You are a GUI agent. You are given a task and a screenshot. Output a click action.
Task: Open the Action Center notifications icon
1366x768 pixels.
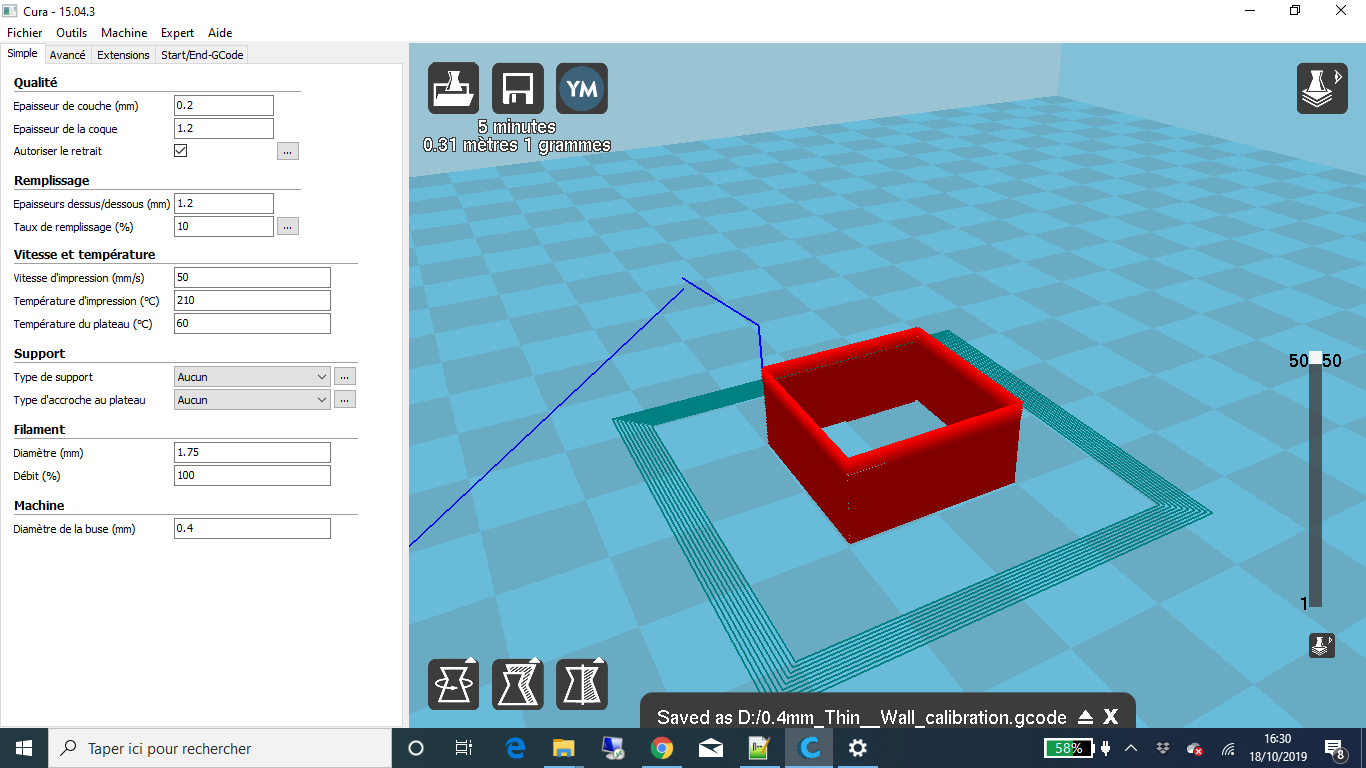click(1334, 748)
